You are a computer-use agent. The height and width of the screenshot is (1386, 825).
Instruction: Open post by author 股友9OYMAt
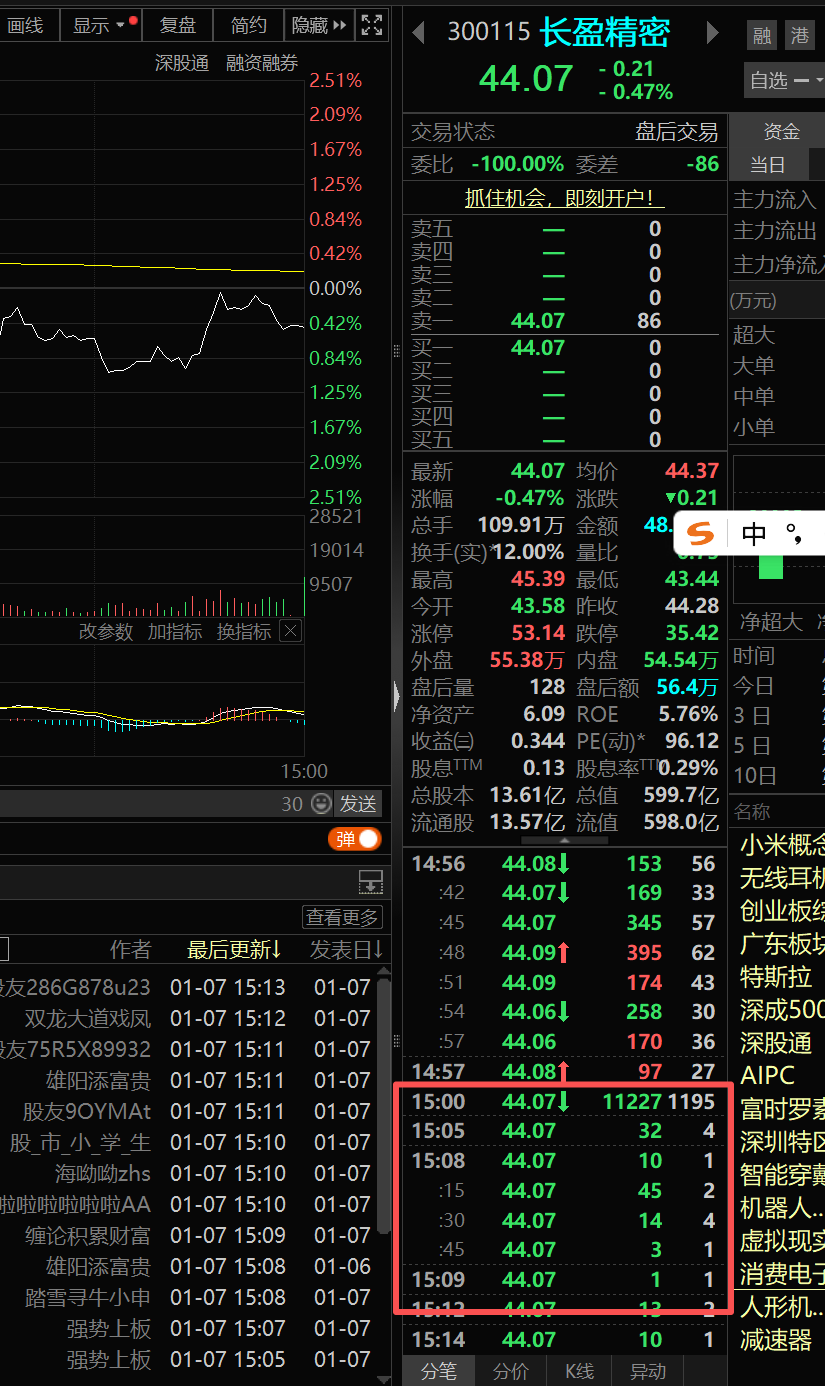87,1111
